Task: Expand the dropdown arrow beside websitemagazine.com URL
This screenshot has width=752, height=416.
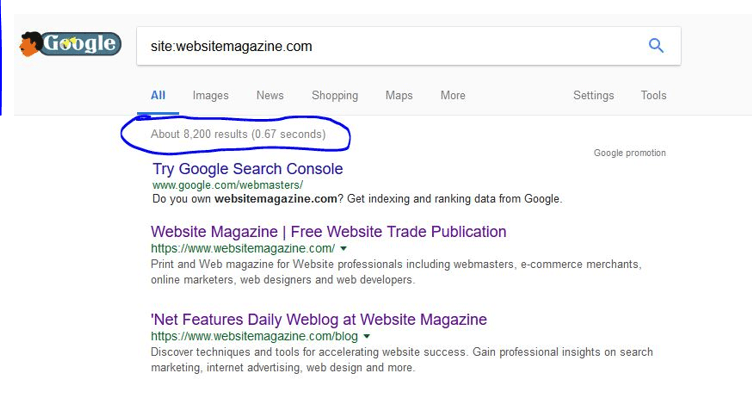Action: coord(344,248)
